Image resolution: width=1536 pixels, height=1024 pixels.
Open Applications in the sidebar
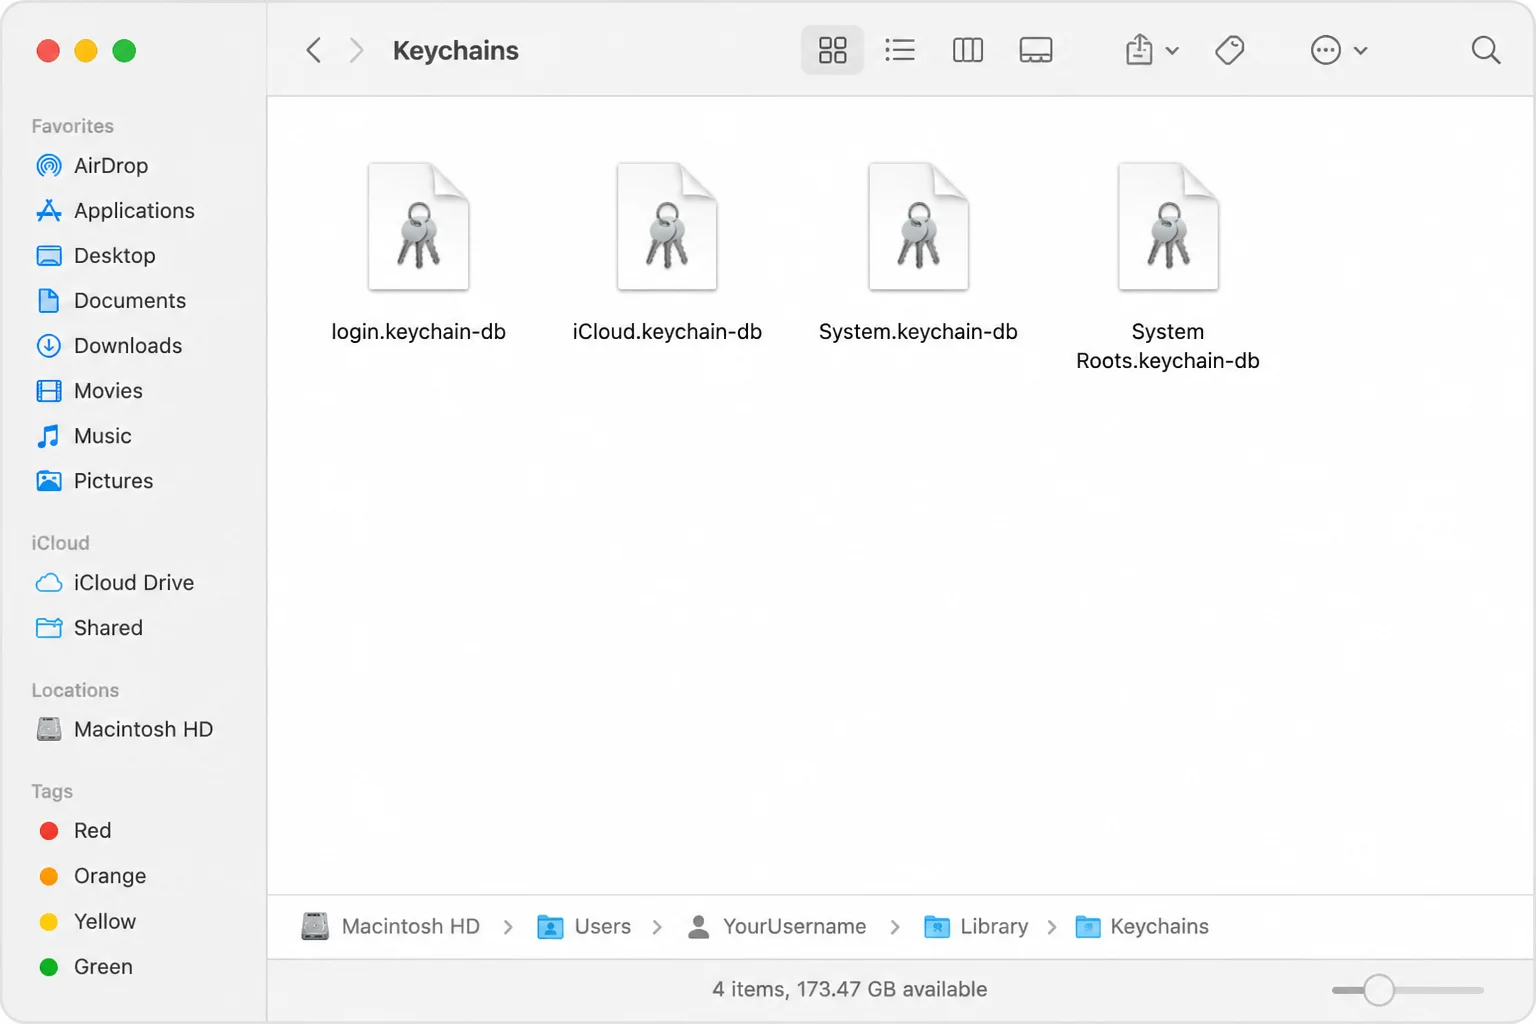pyautogui.click(x=115, y=211)
